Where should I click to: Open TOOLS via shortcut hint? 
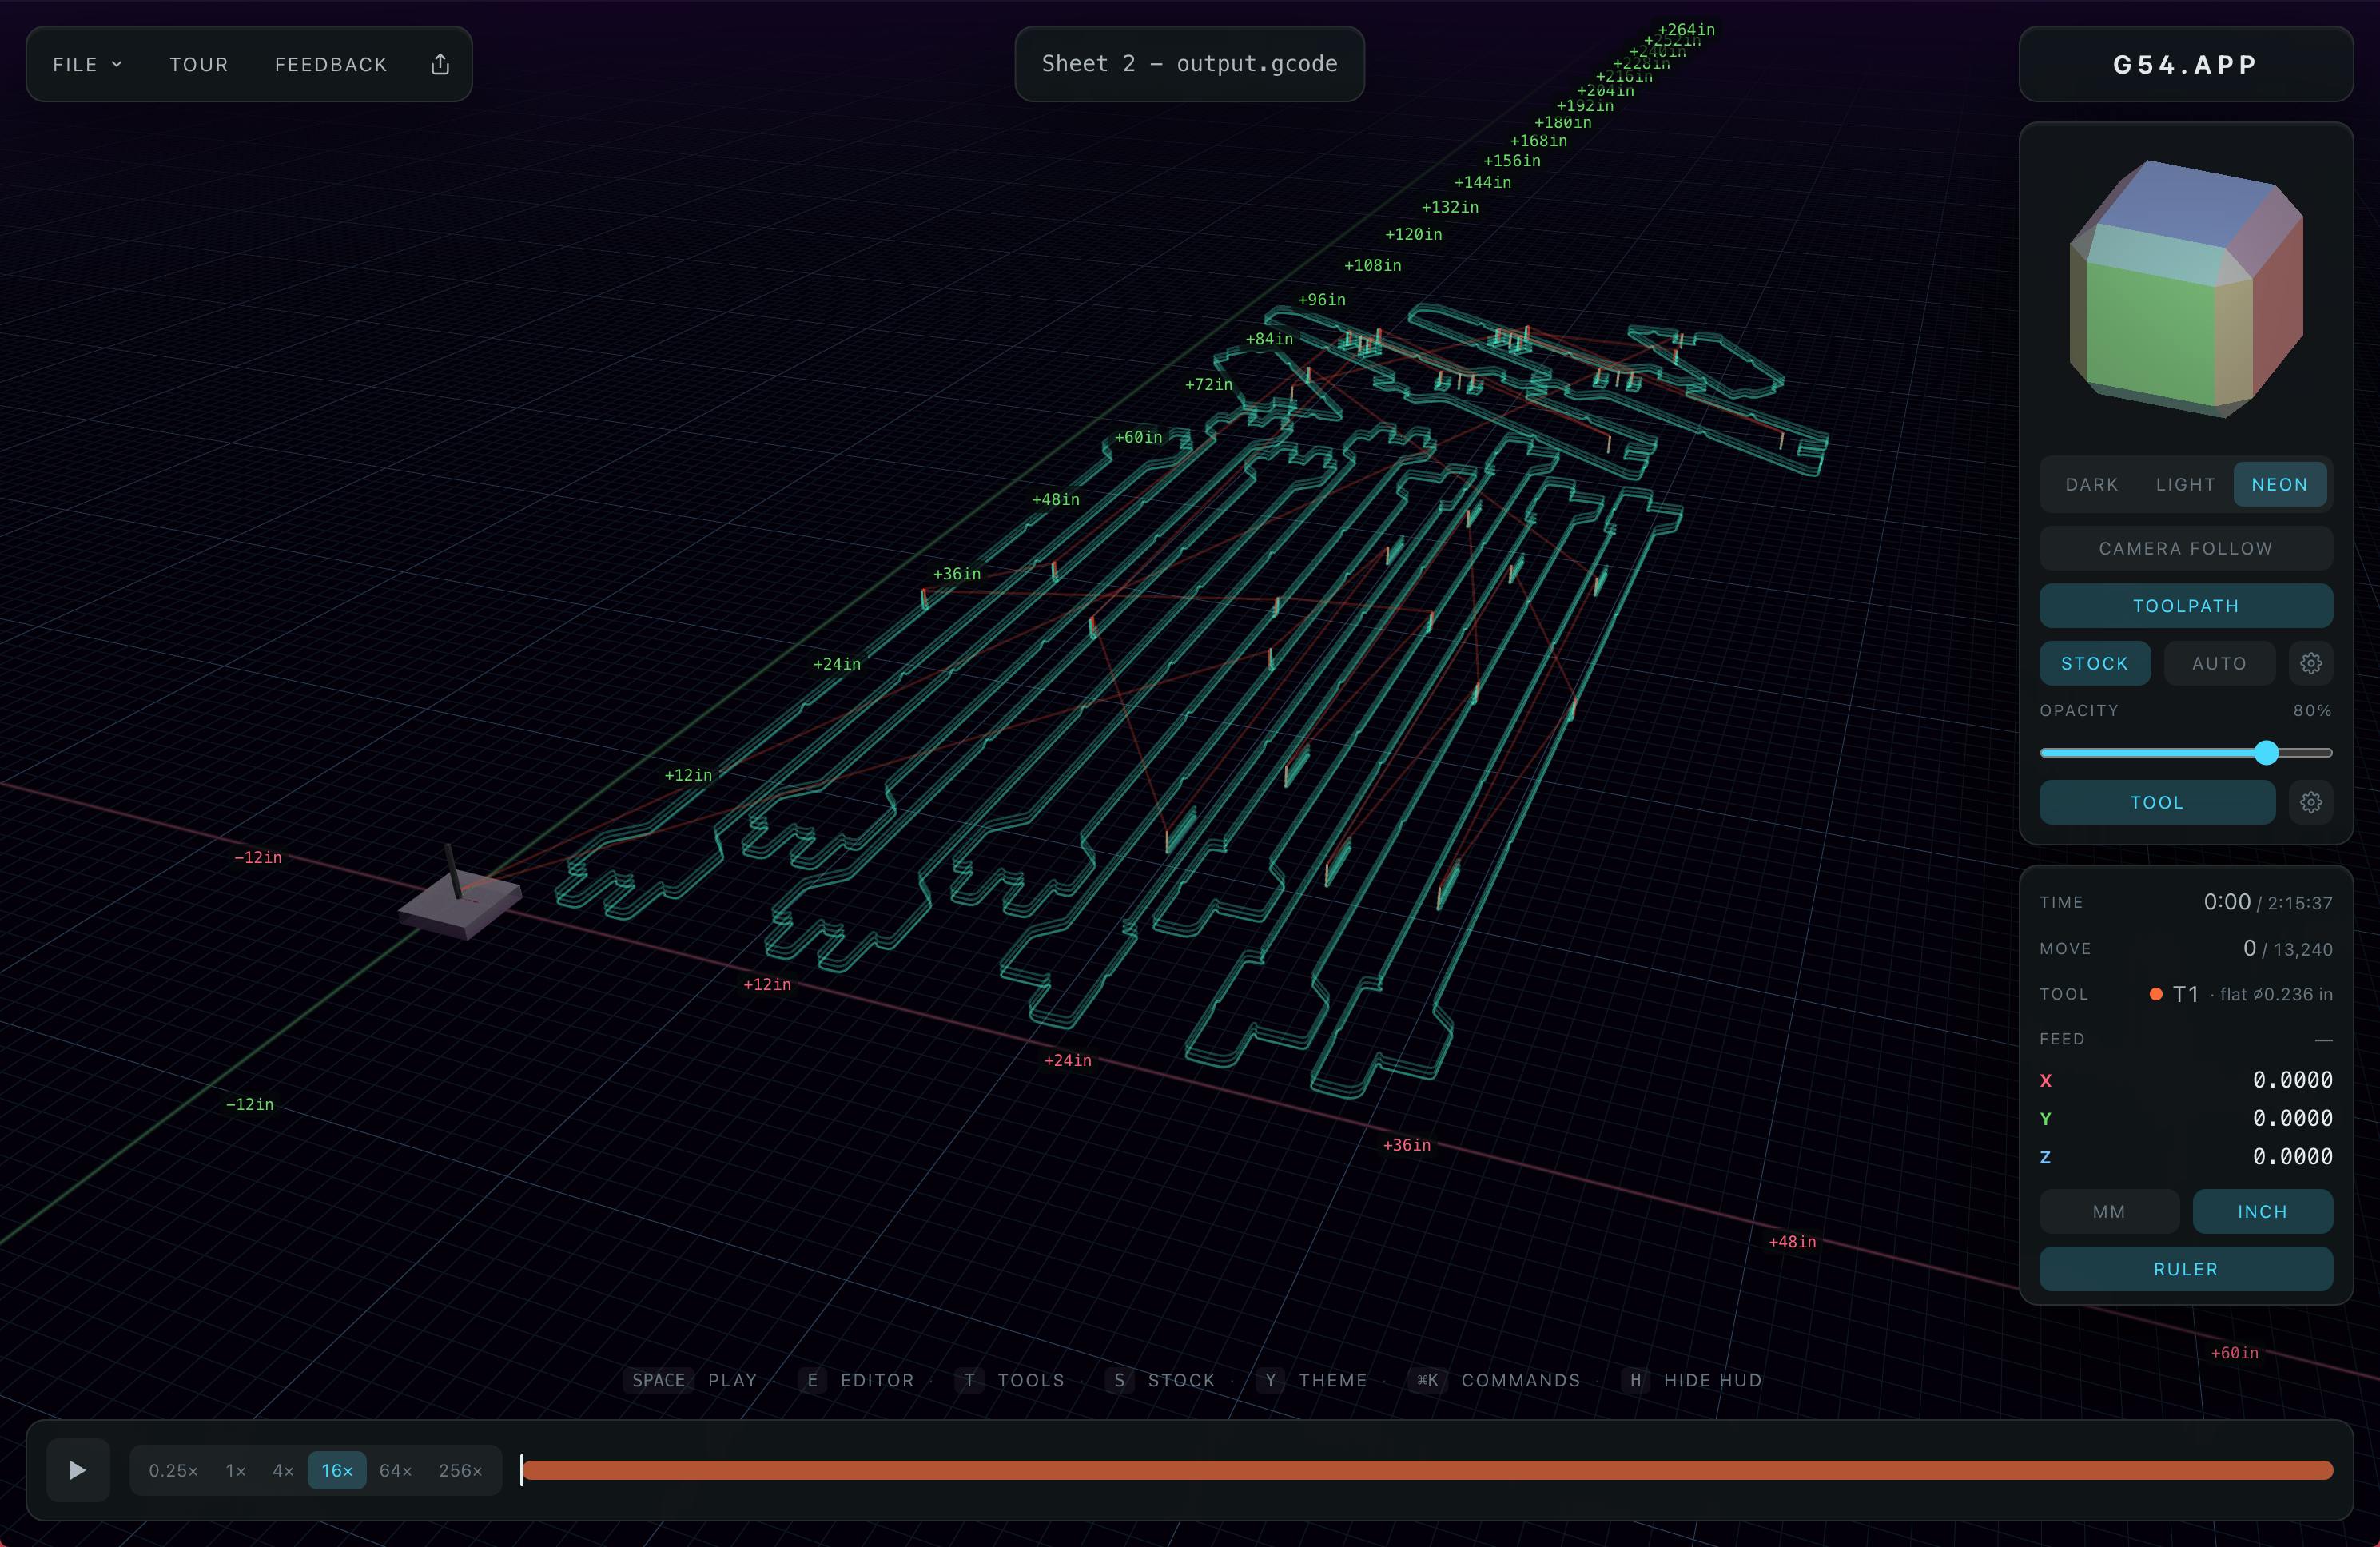[1010, 1380]
